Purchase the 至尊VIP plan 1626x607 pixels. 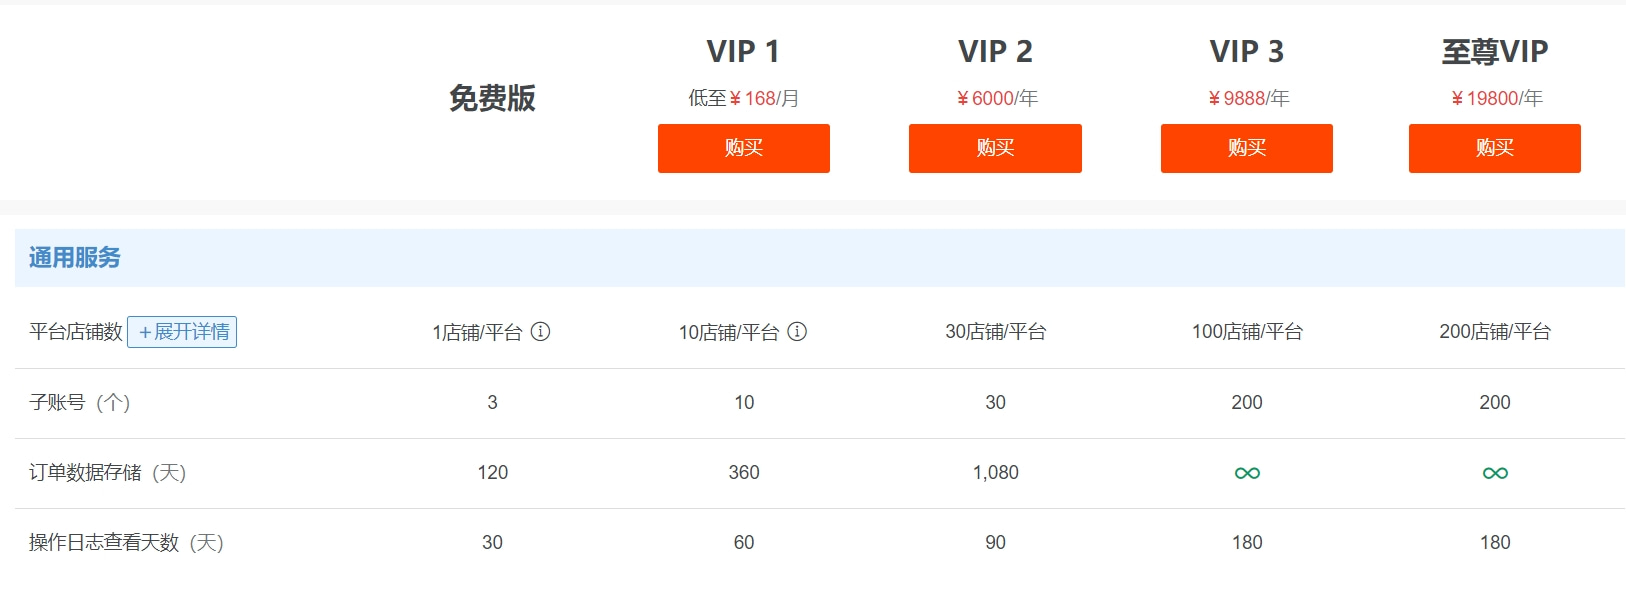click(x=1494, y=148)
